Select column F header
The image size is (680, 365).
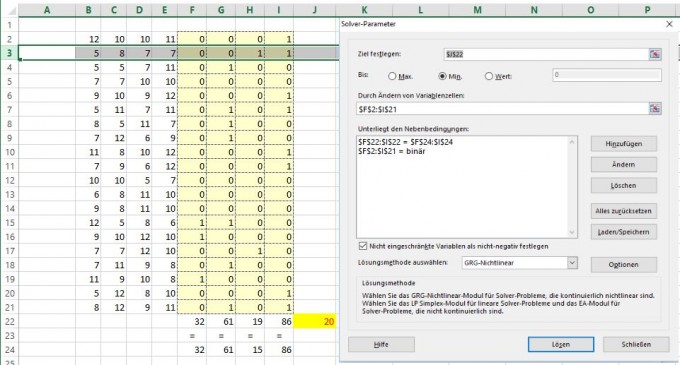point(192,10)
